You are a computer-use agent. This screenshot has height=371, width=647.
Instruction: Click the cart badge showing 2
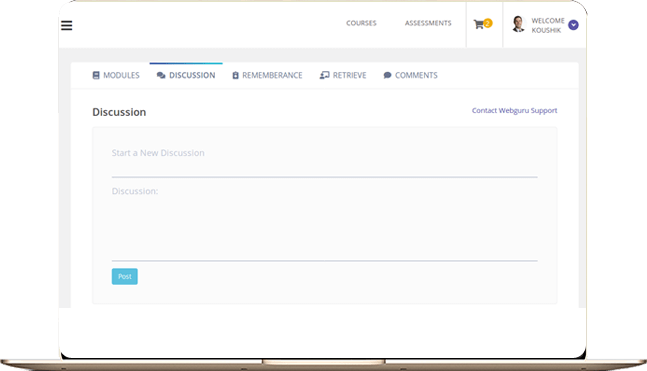pyautogui.click(x=488, y=23)
